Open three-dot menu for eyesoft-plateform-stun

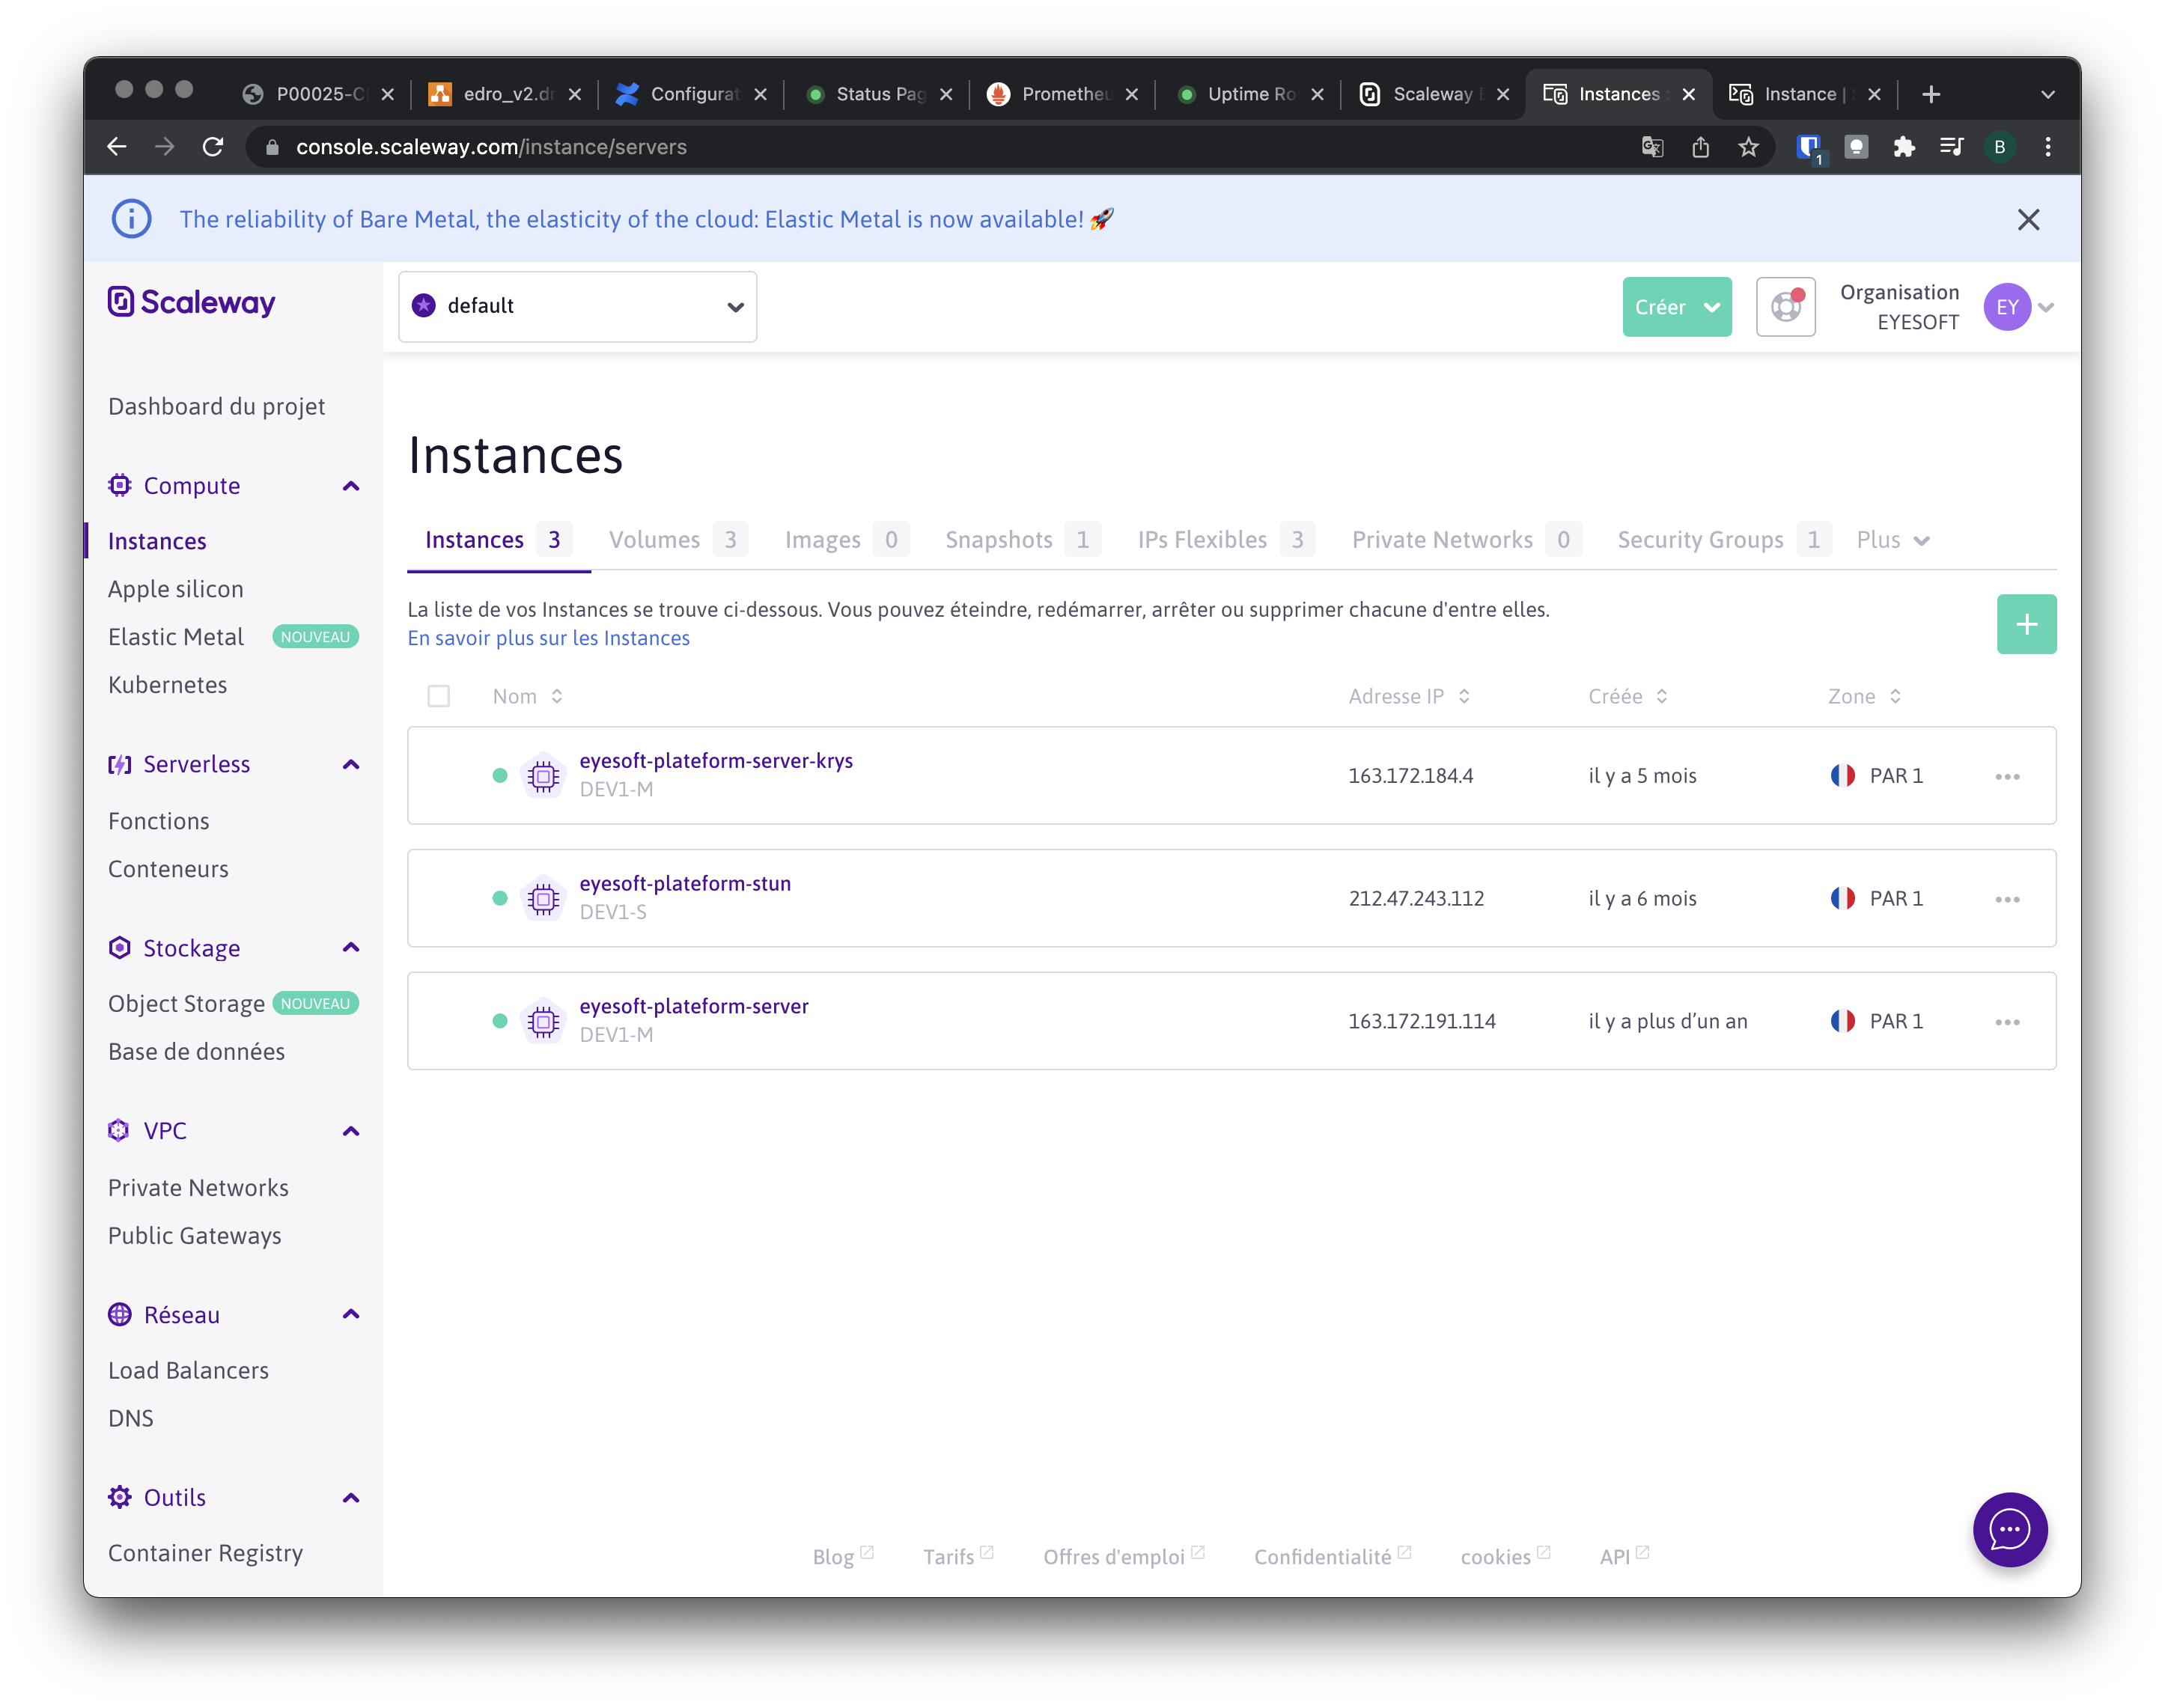tap(2007, 900)
